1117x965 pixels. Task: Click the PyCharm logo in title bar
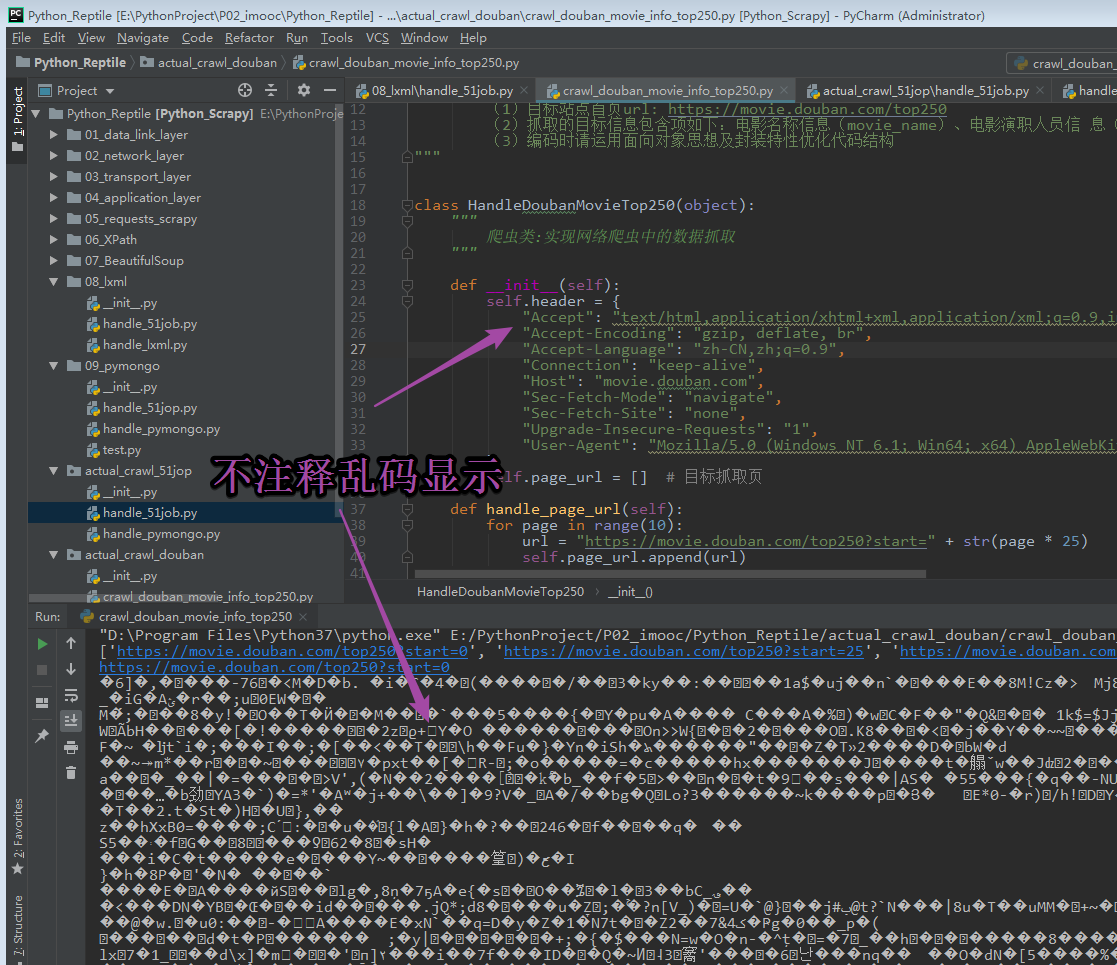[15, 15]
